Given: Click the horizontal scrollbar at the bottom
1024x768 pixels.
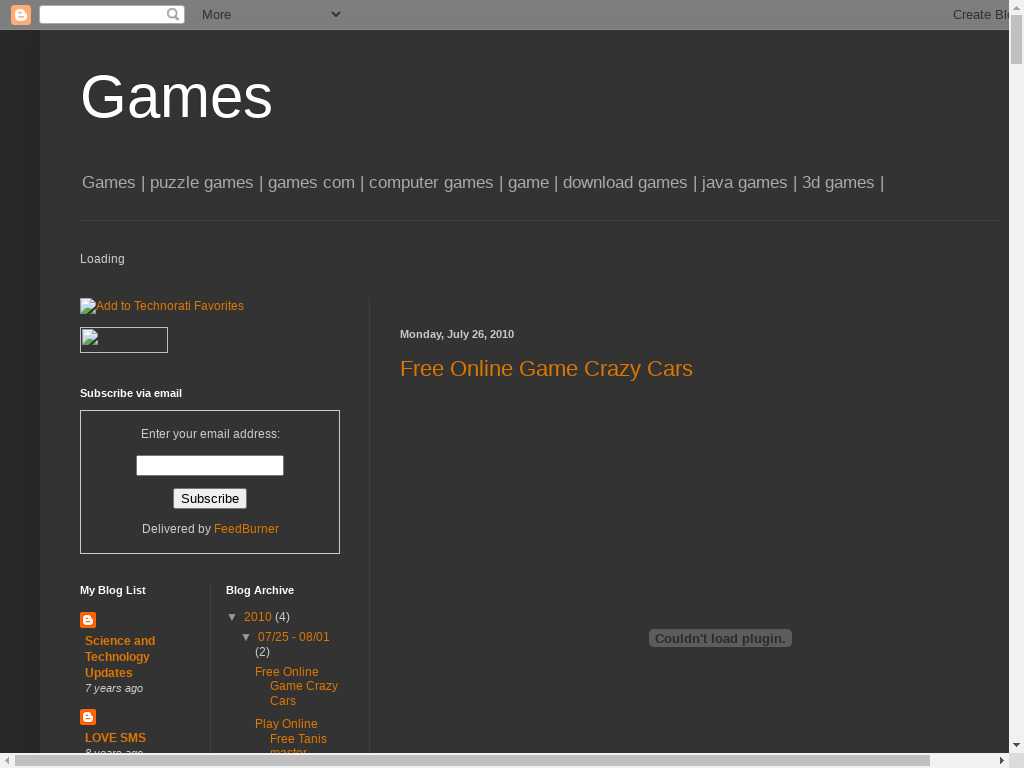Looking at the screenshot, I should [470, 761].
